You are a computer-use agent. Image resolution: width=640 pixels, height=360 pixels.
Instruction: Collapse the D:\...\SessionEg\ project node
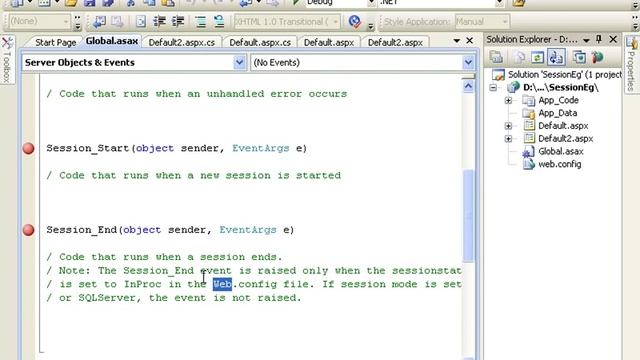pos(493,87)
